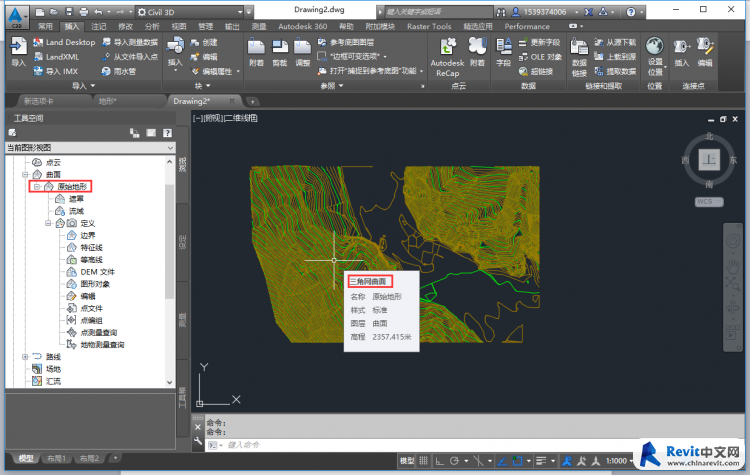Click the 二维线框 visual style viewport control
750x475 pixels.
[241, 118]
